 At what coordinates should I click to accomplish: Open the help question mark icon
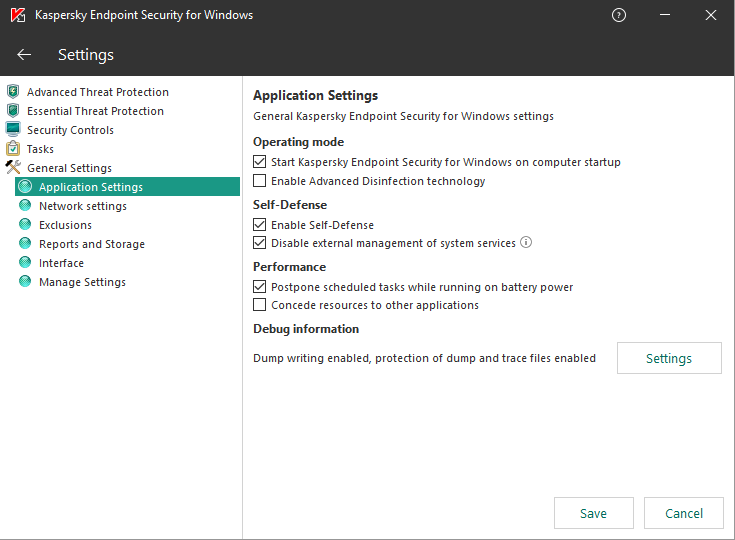(x=619, y=15)
